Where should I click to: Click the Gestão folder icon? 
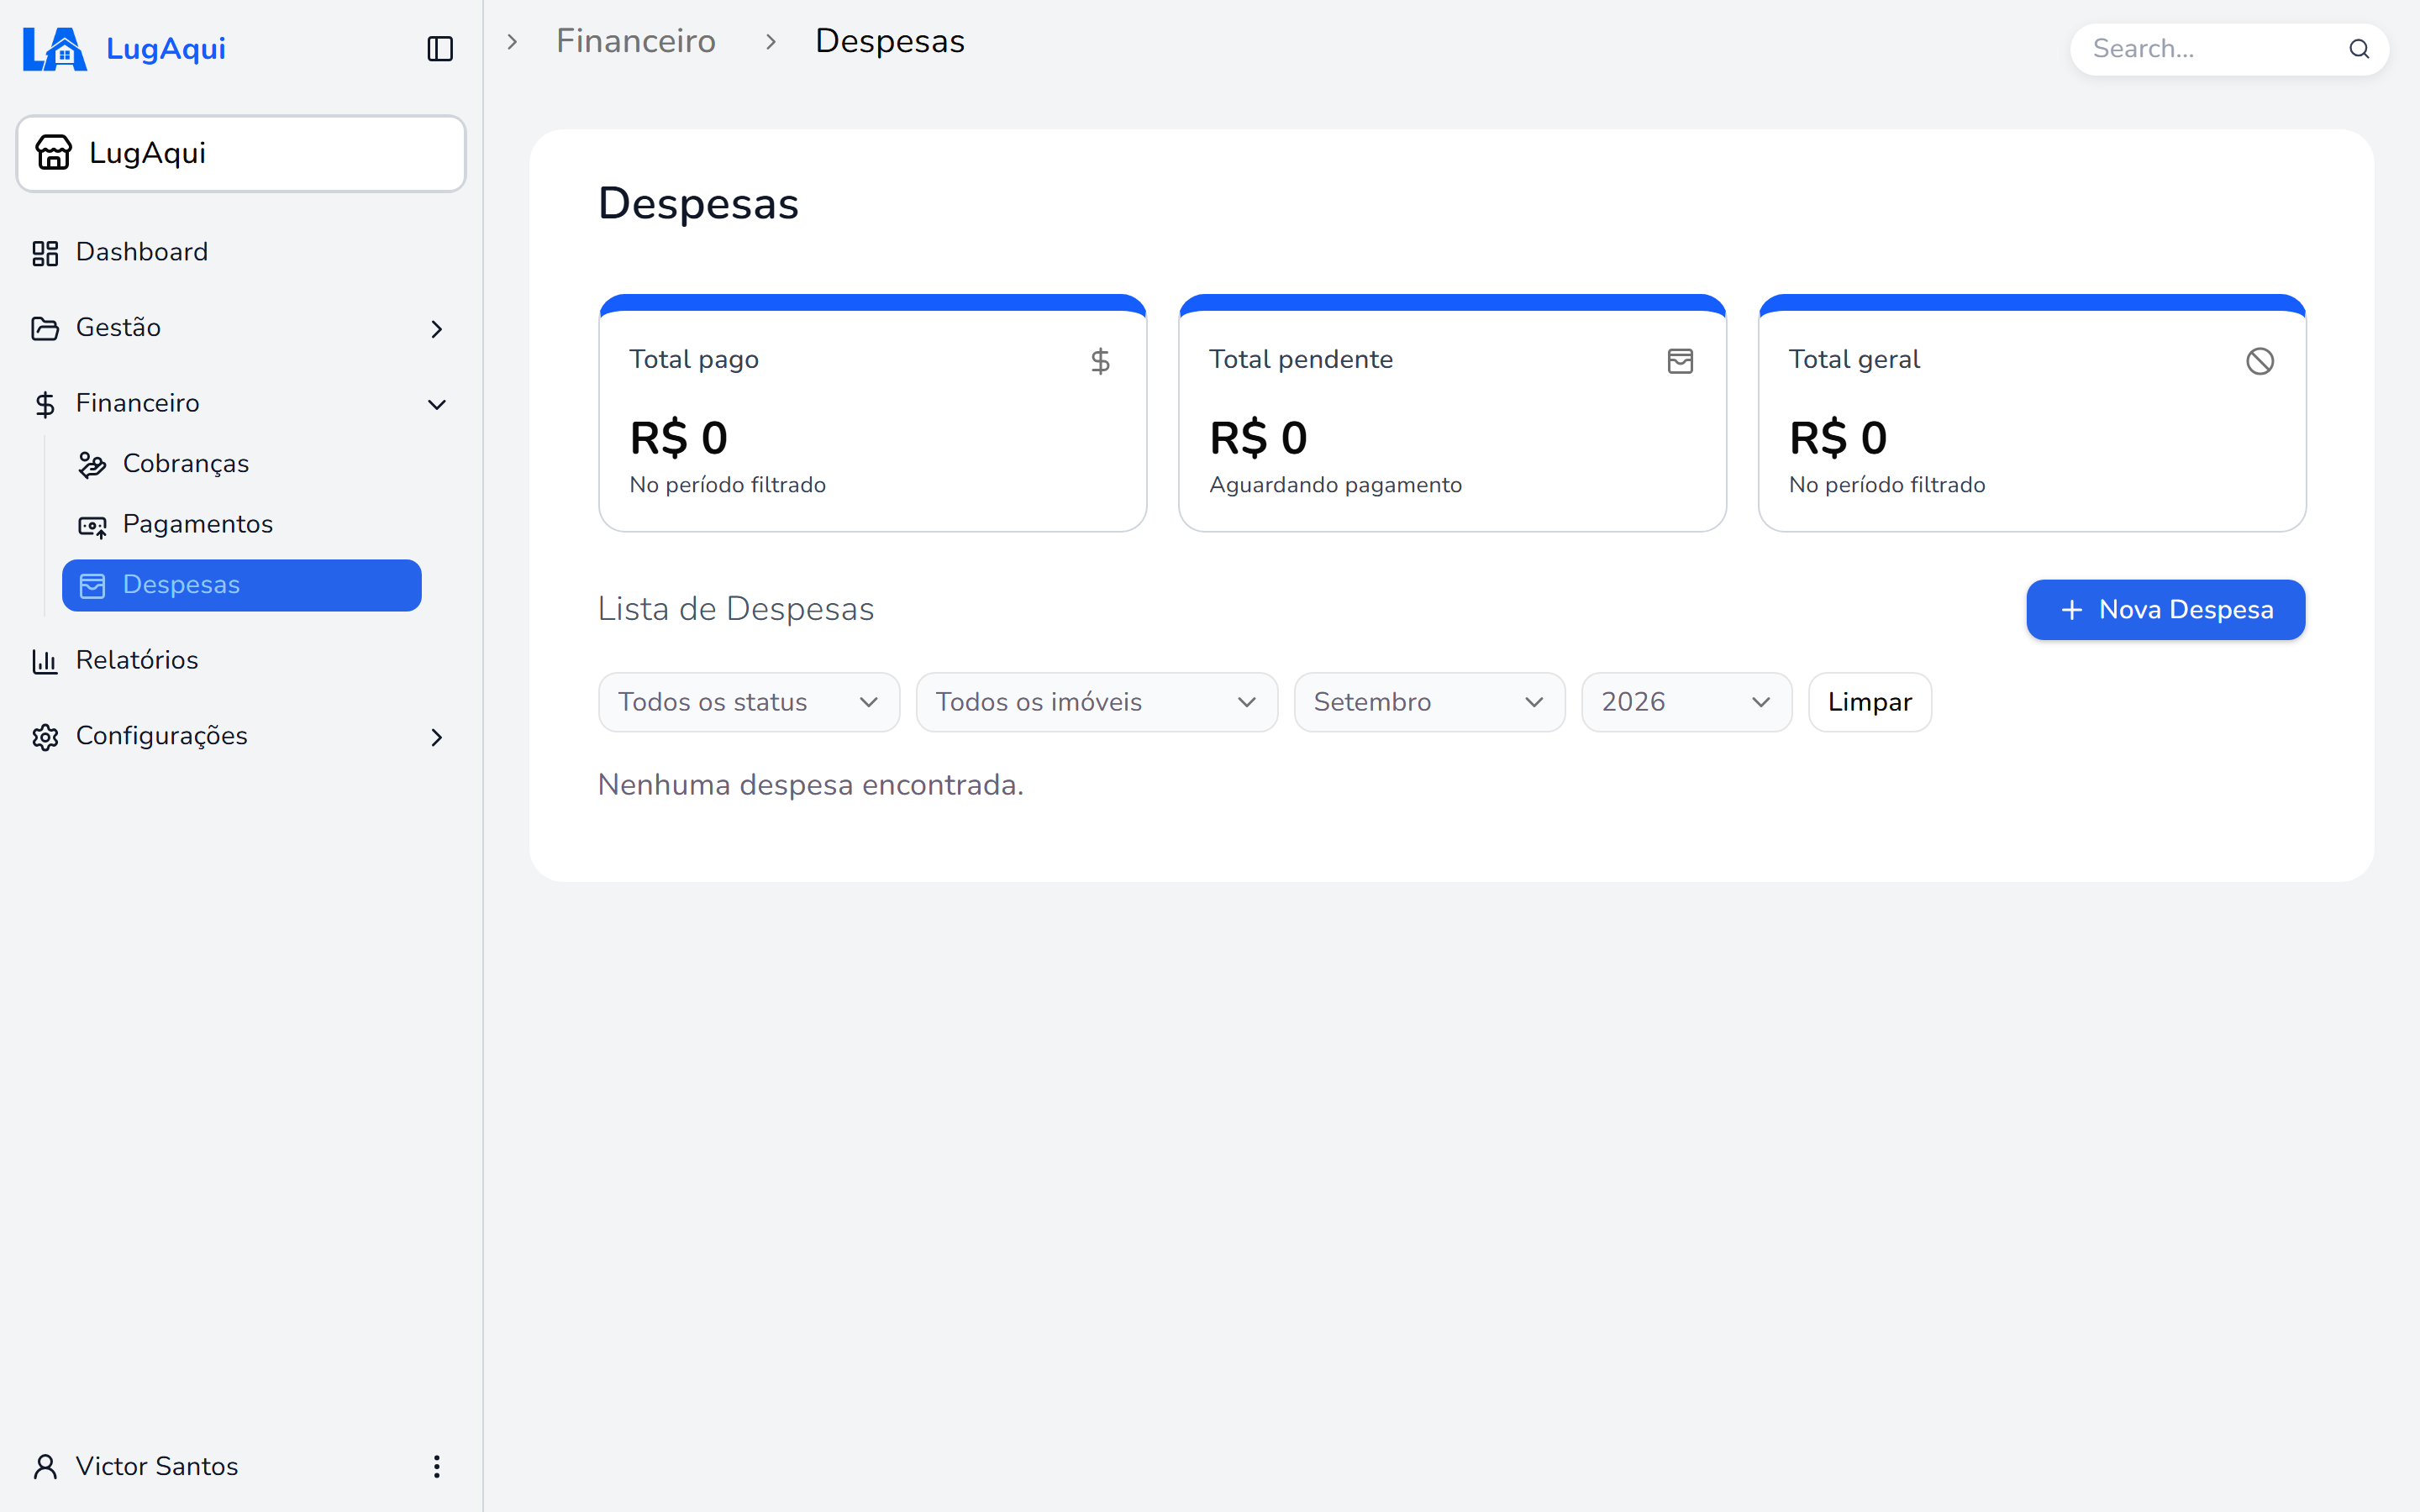[x=45, y=329]
